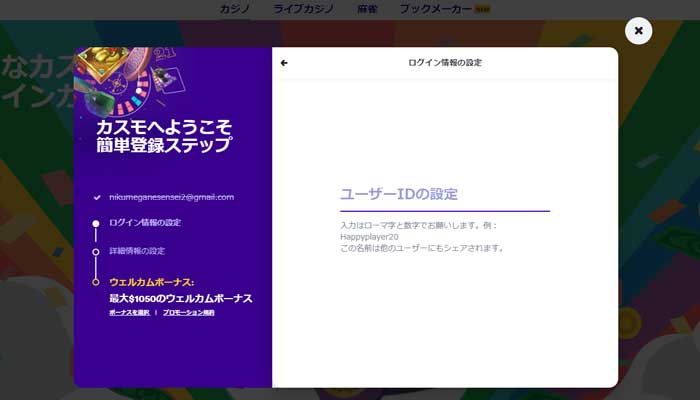Select the 詳細情報の設定 step
Screen dimensions: 700x400
coord(137,251)
